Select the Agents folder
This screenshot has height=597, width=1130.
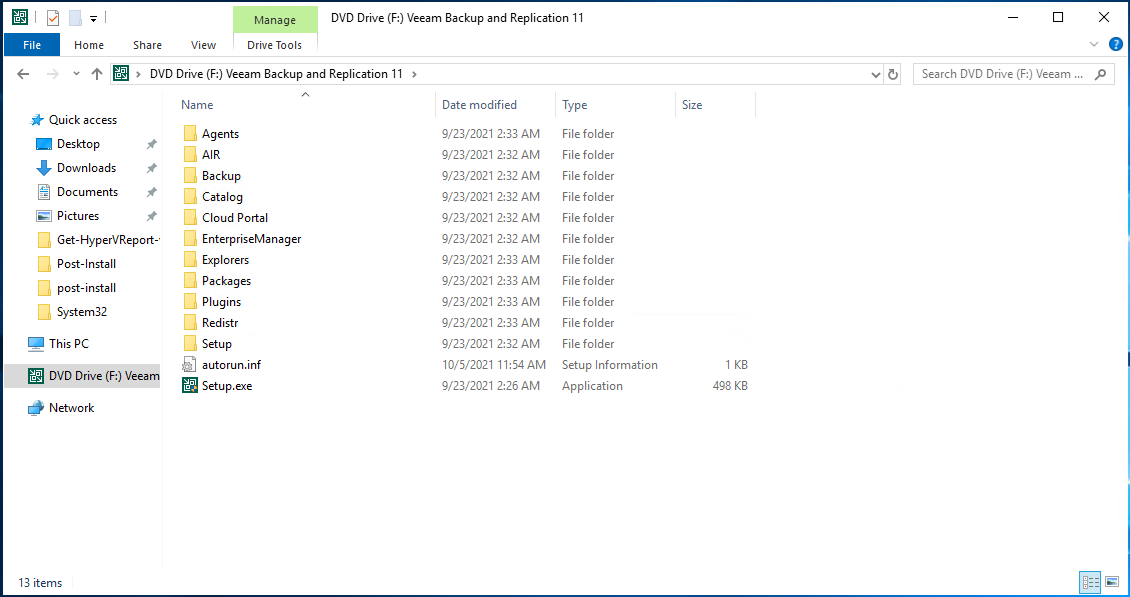tap(220, 134)
